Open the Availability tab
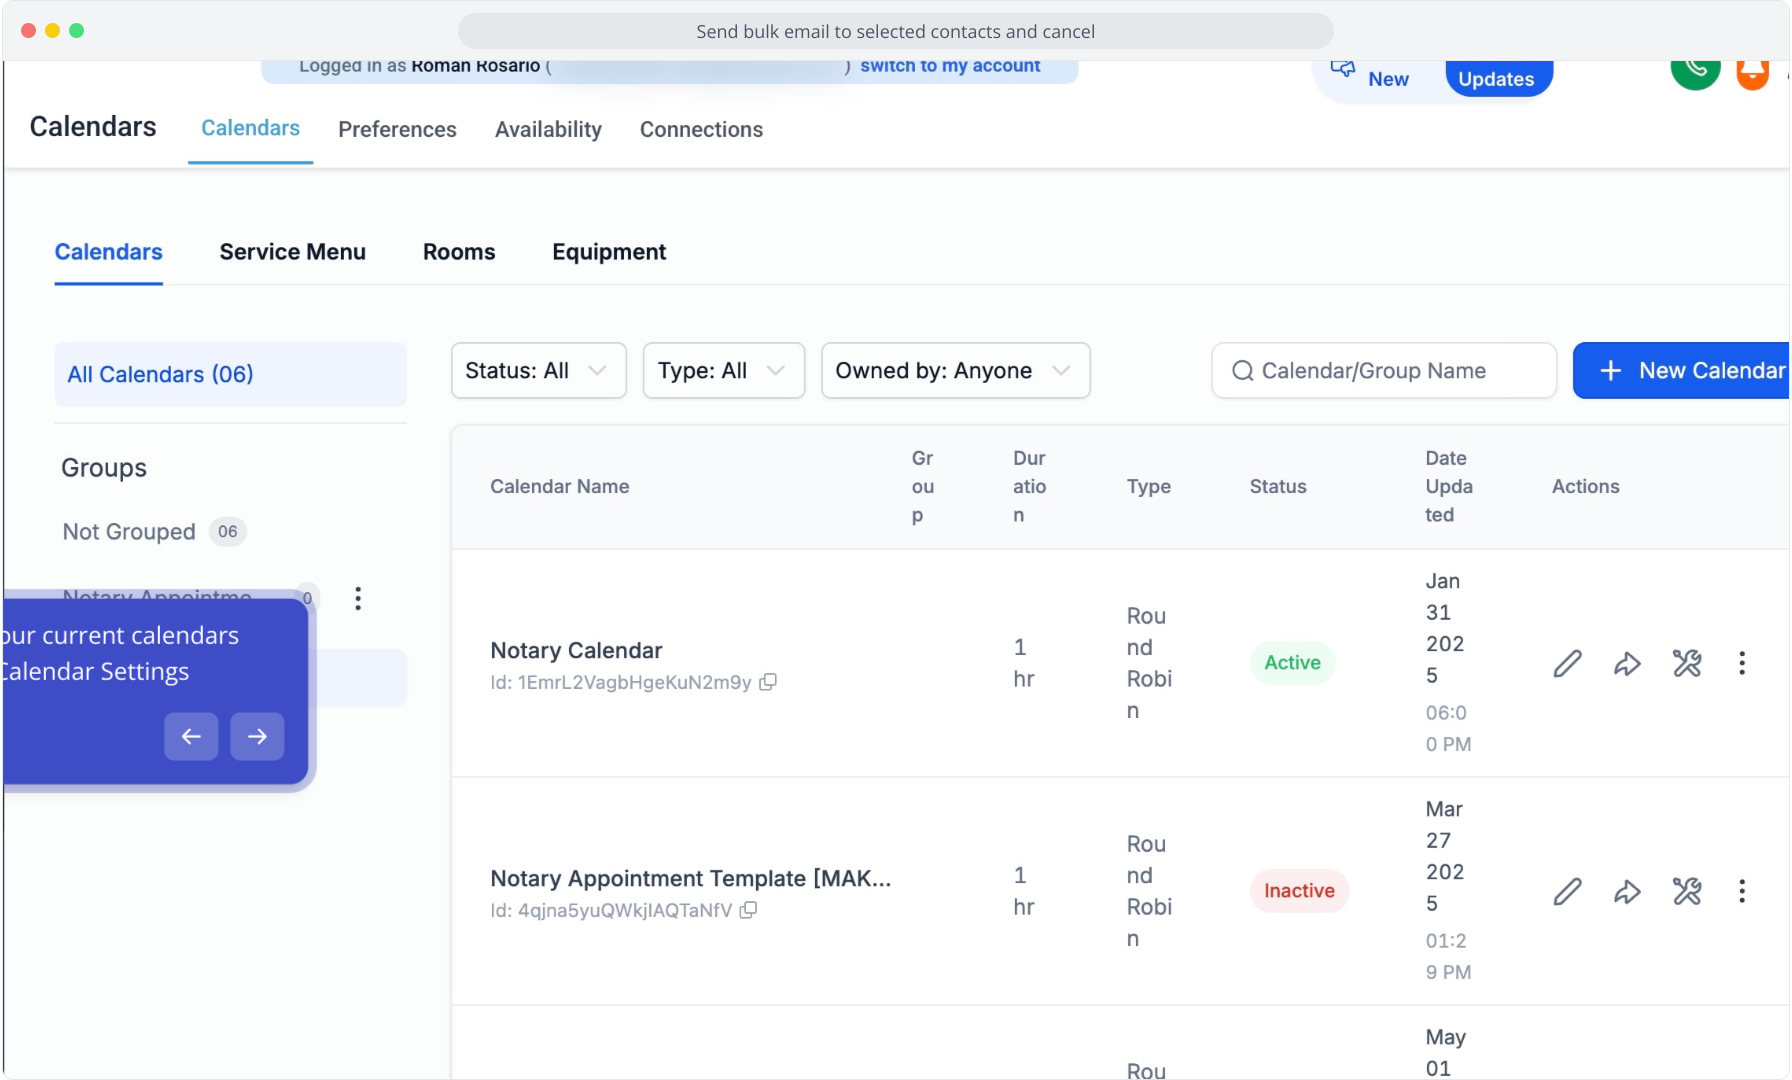 coord(548,130)
